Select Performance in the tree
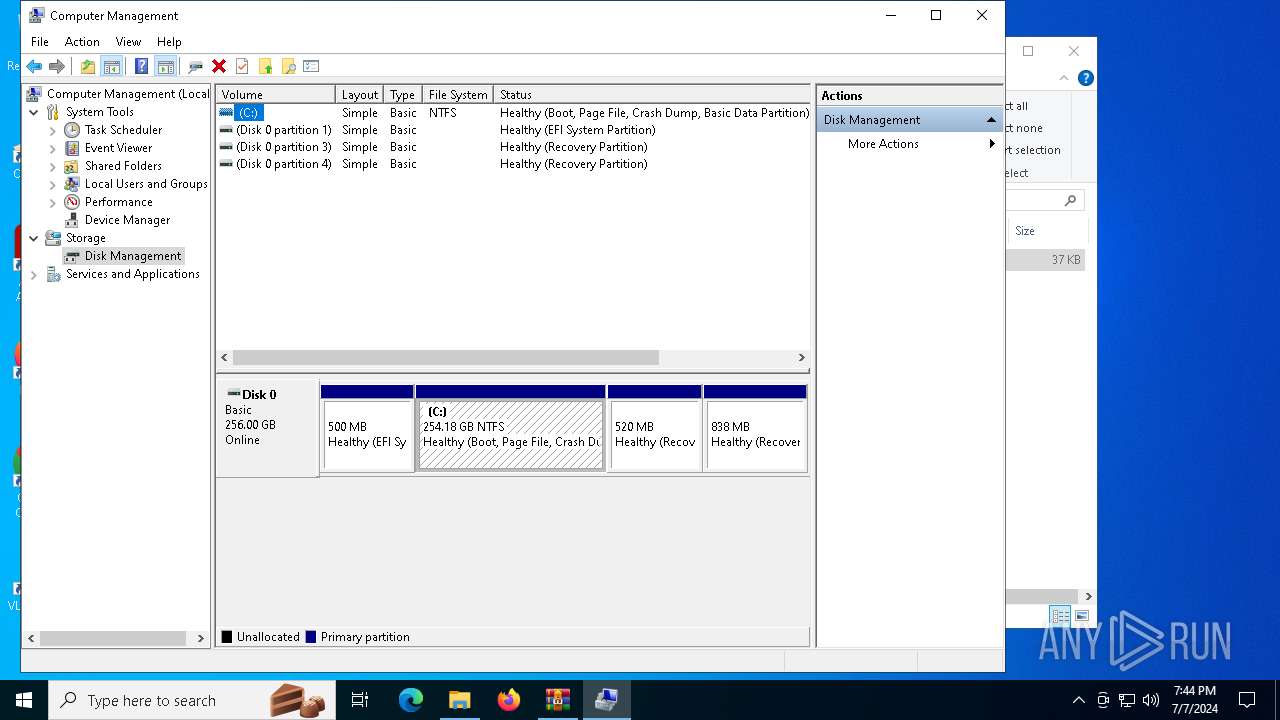Image resolution: width=1280 pixels, height=720 pixels. (118, 202)
